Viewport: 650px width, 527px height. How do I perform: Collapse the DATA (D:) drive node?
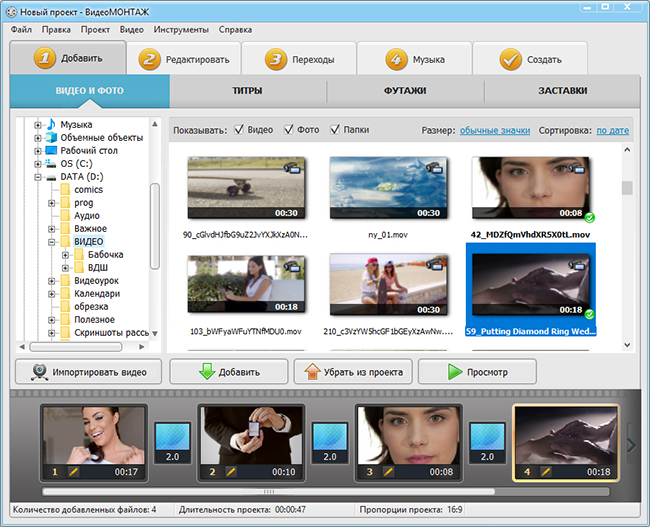38,177
